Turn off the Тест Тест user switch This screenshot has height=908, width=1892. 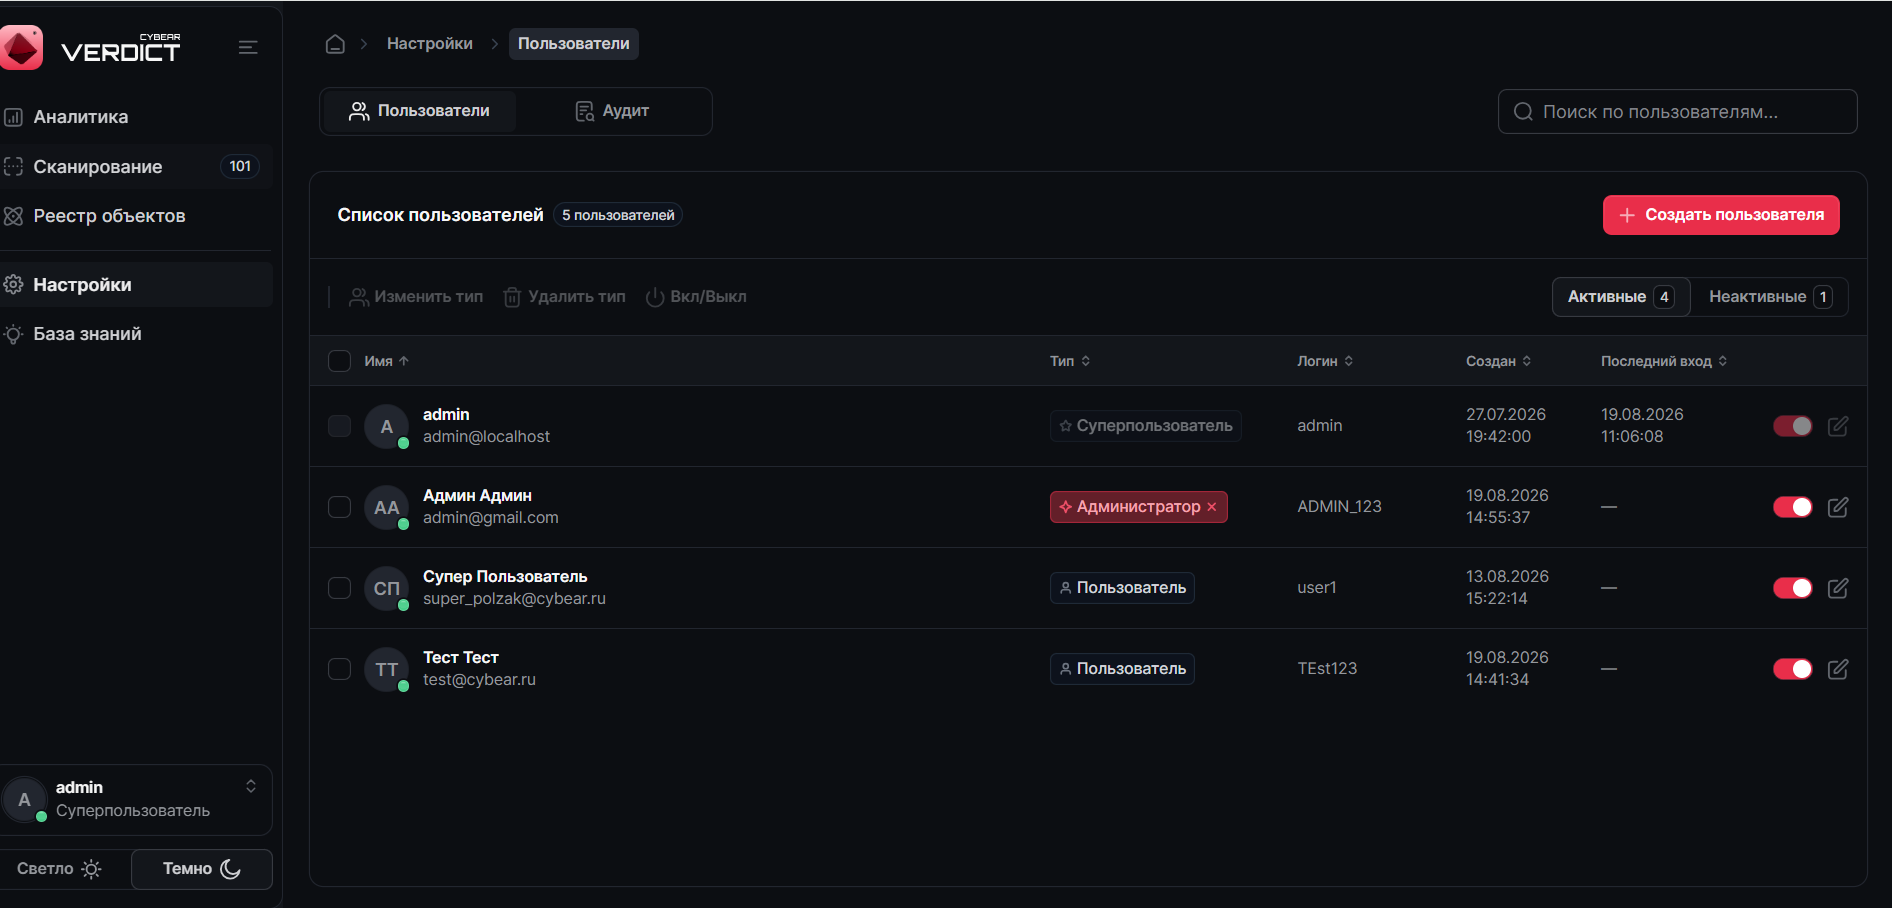[1793, 669]
